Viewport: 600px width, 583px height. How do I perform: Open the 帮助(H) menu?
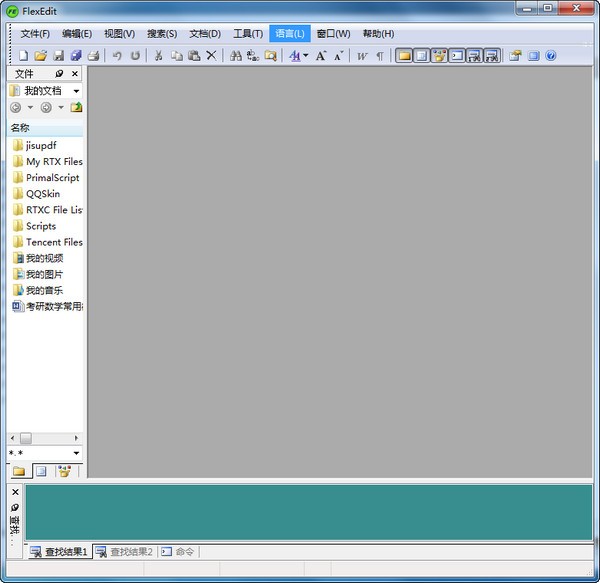[x=378, y=34]
